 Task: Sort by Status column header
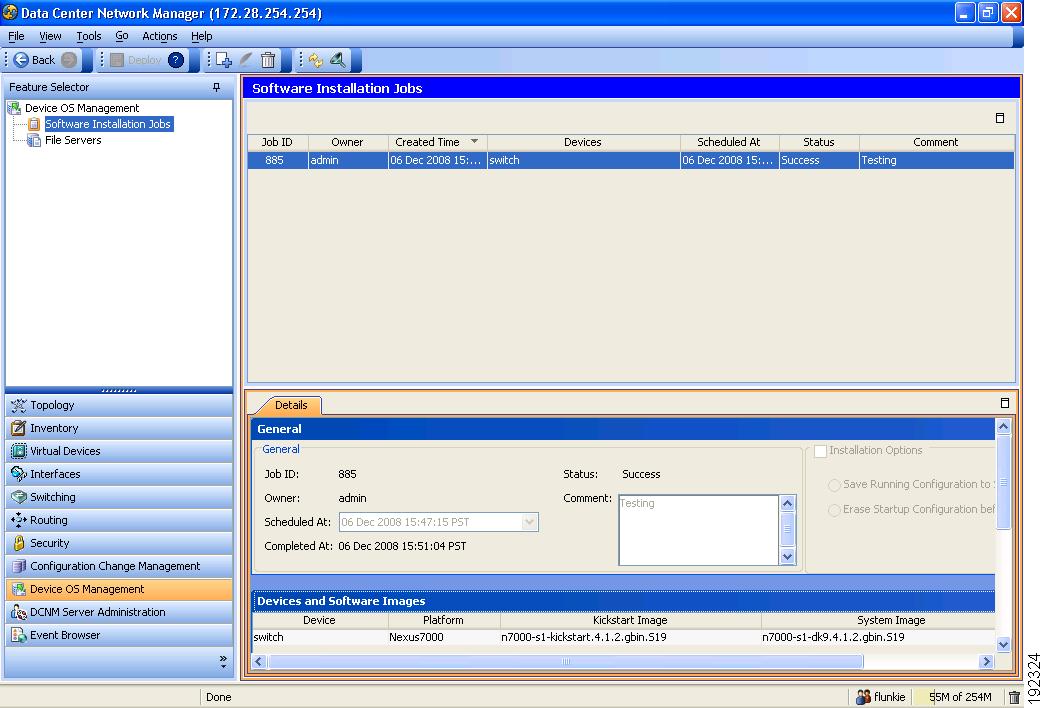tap(819, 142)
